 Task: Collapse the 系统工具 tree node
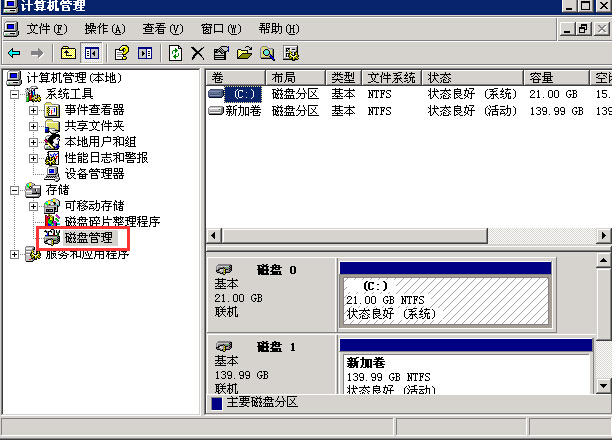(15, 94)
